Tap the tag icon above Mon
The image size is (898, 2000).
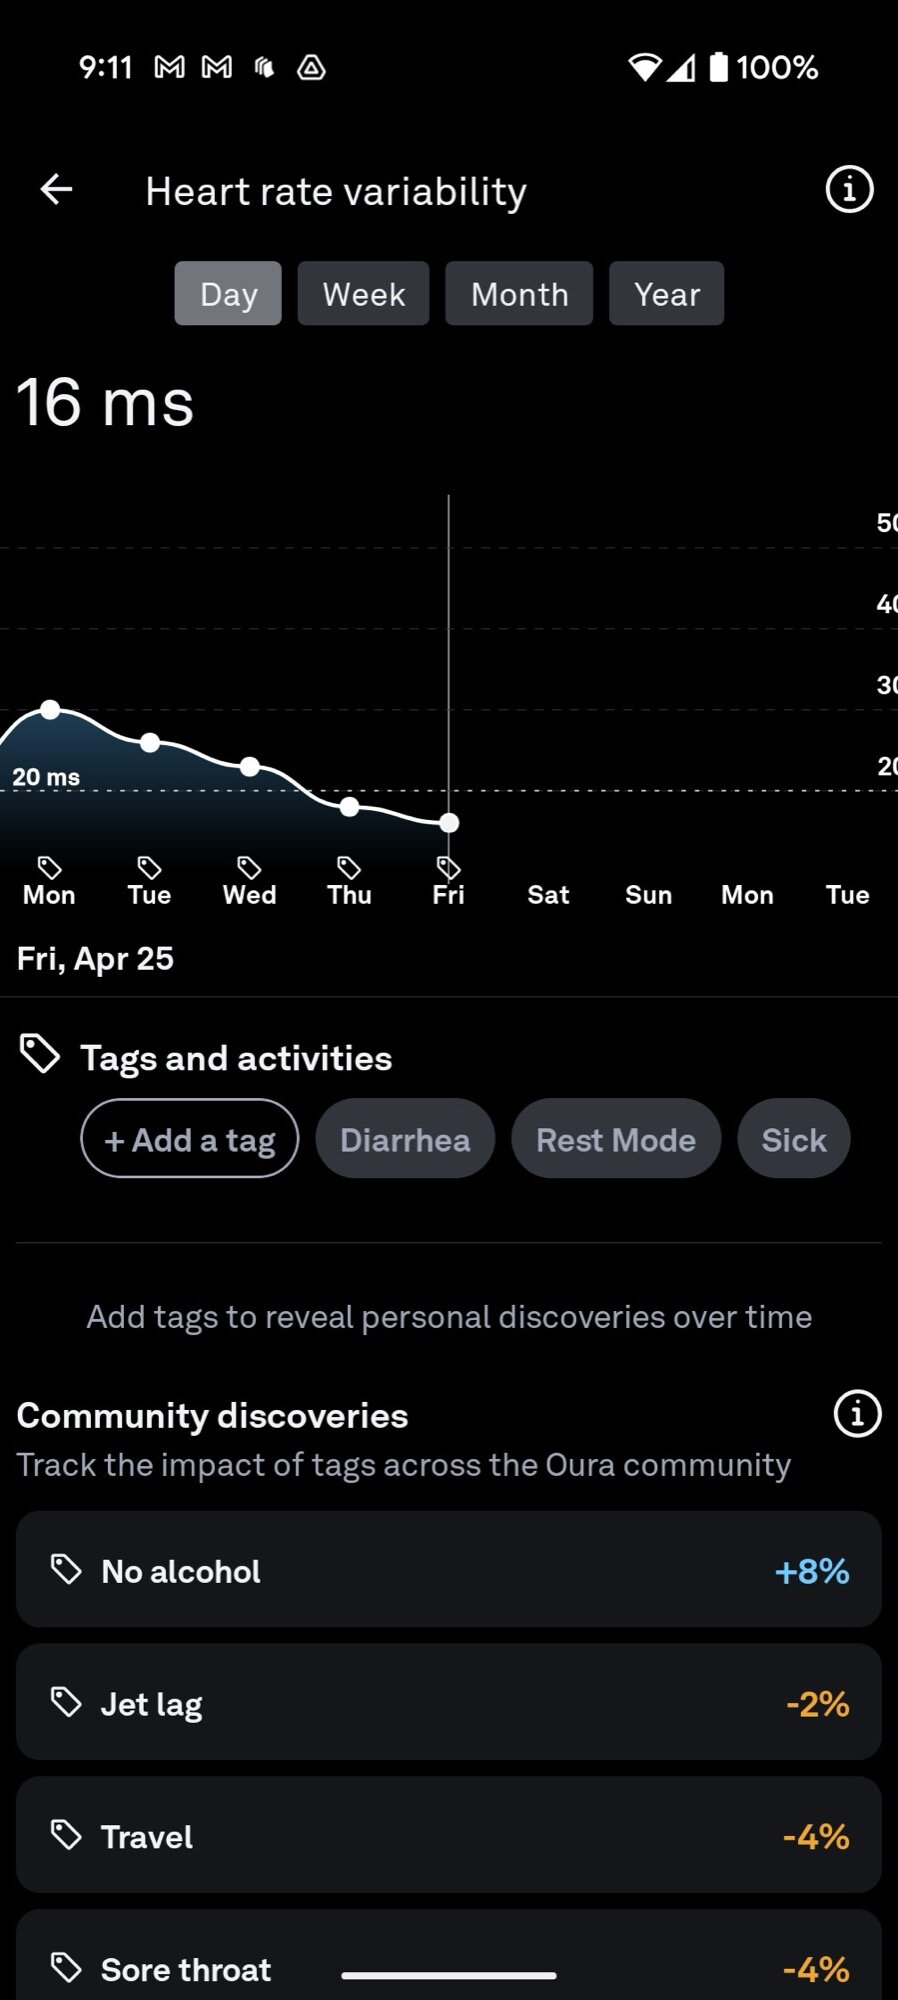(49, 866)
